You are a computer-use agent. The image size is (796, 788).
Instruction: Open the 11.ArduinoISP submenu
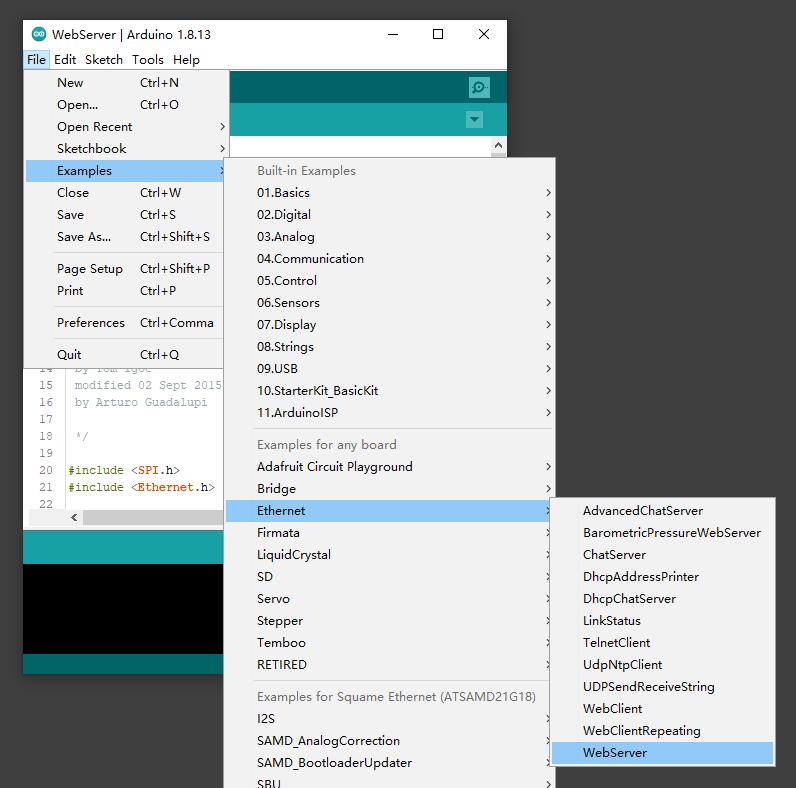pos(389,413)
